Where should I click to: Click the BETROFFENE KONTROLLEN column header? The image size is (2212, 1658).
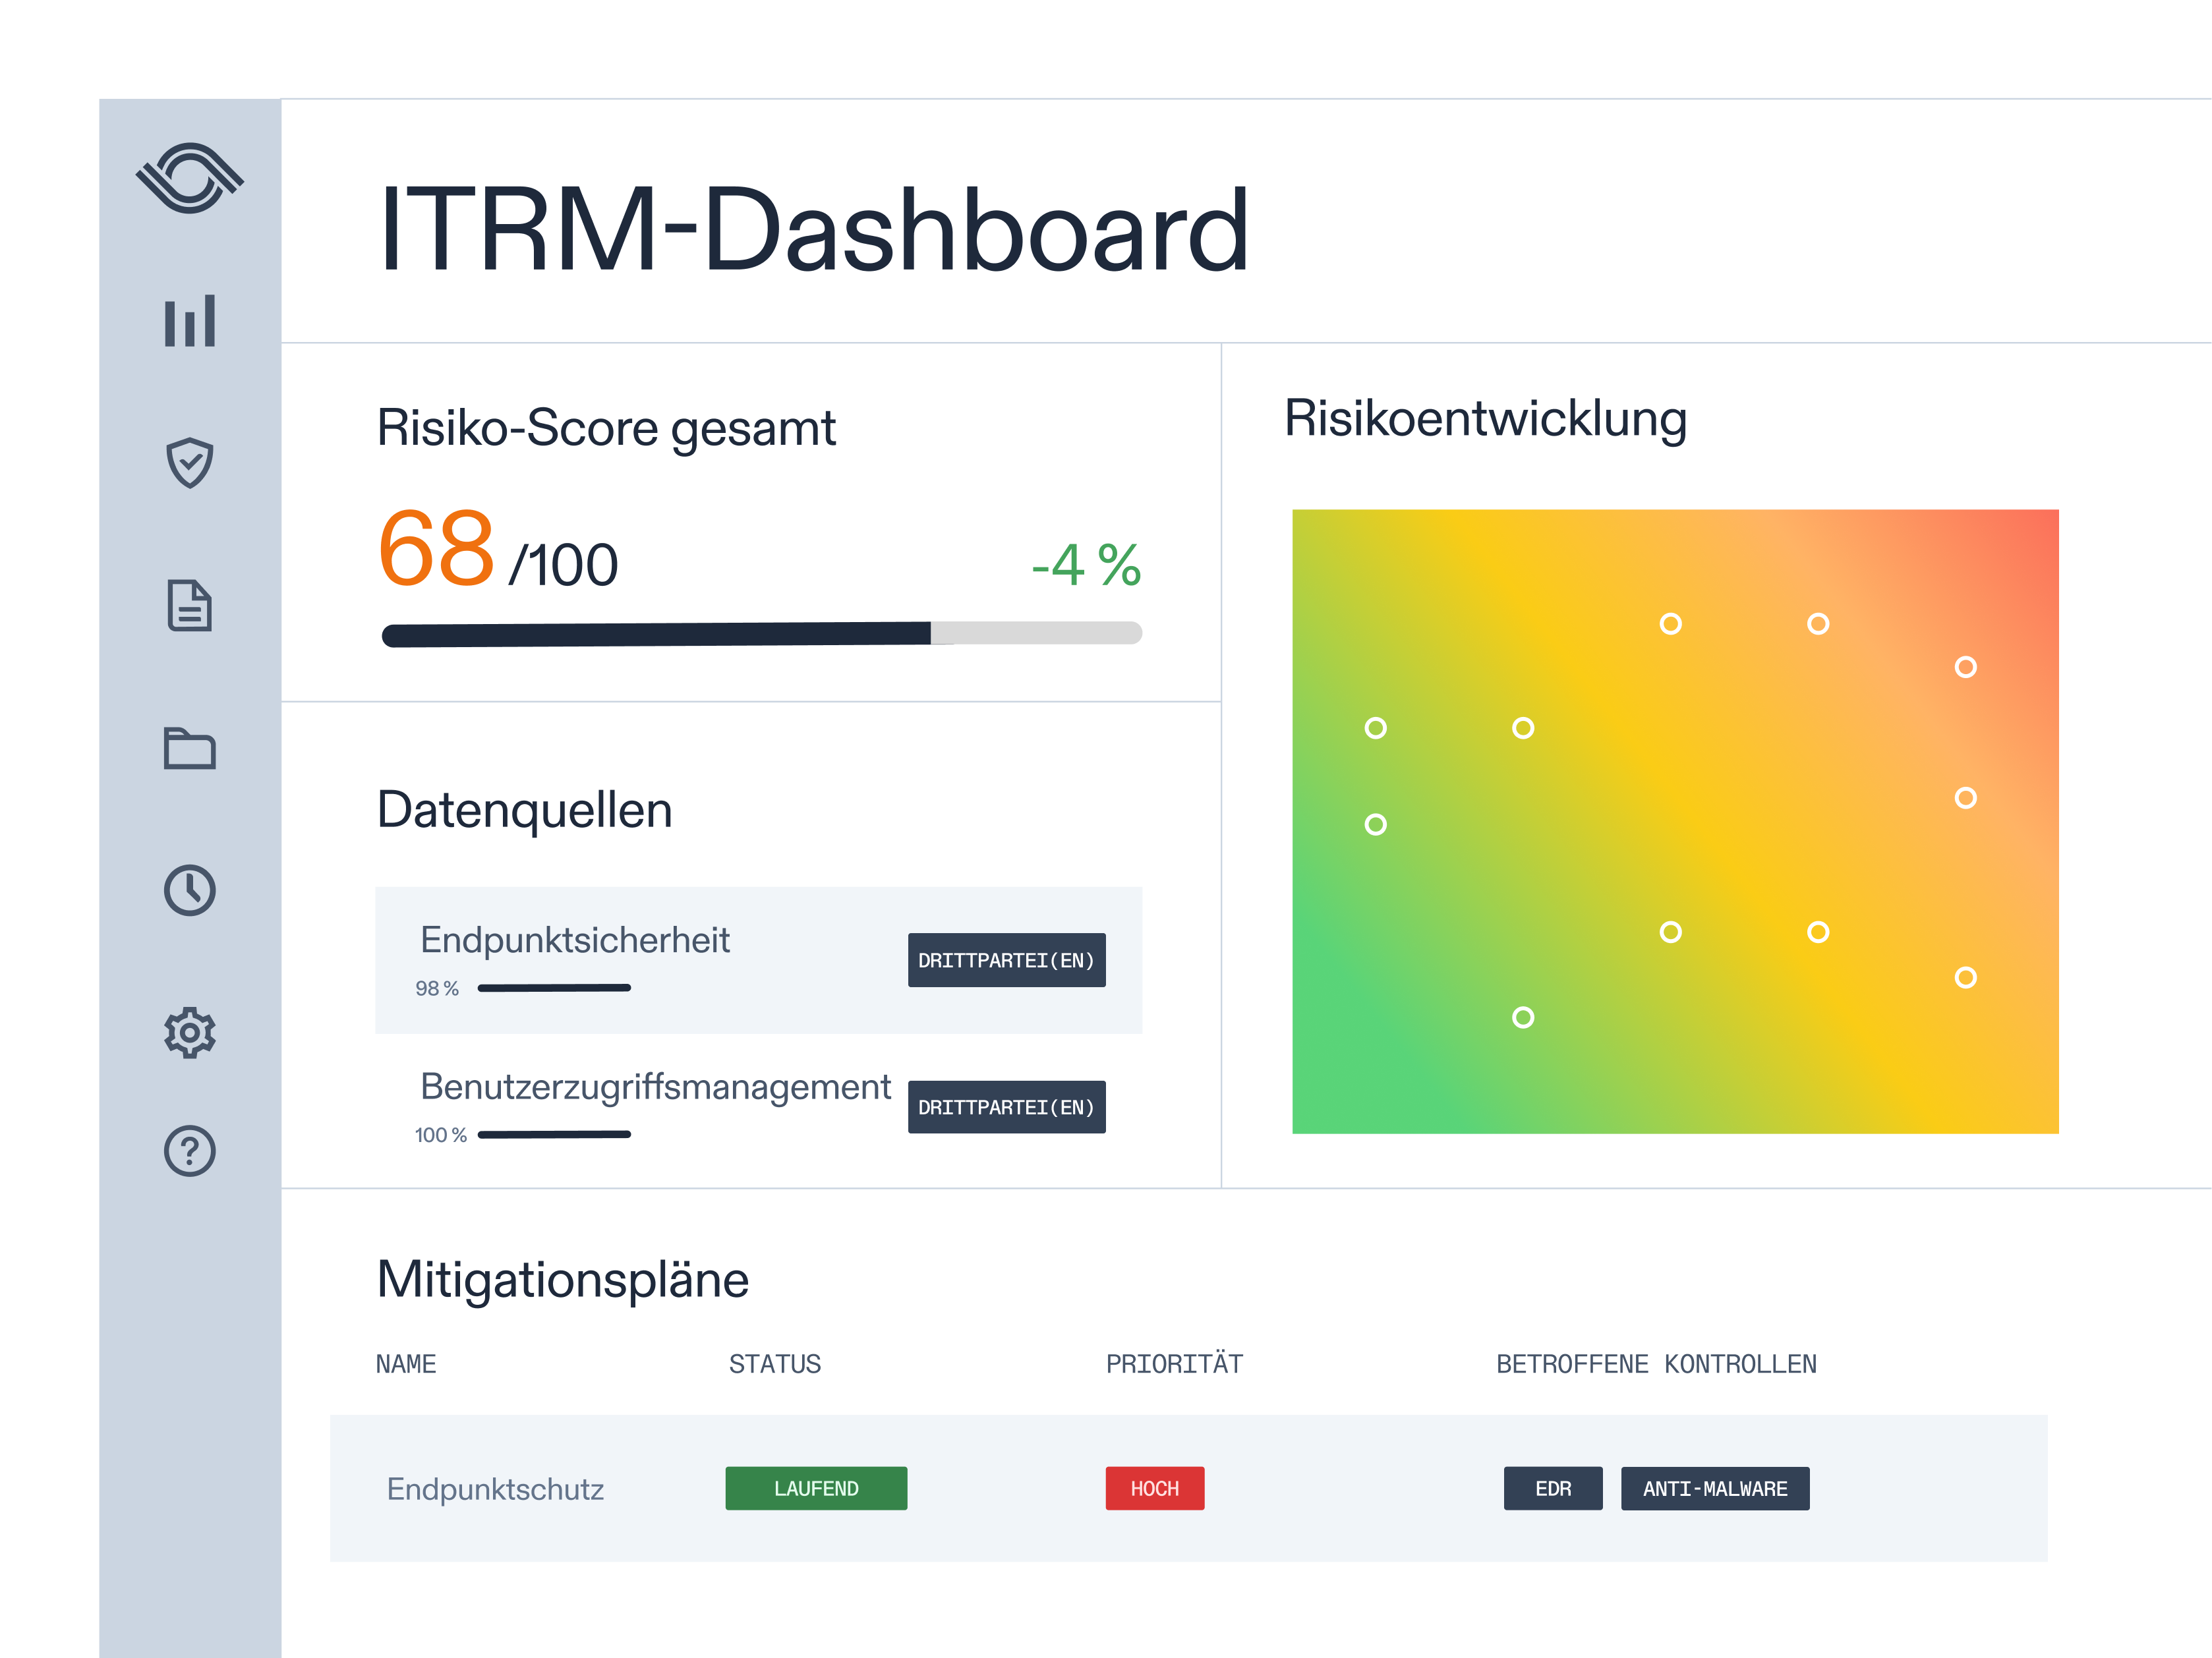point(1656,1364)
